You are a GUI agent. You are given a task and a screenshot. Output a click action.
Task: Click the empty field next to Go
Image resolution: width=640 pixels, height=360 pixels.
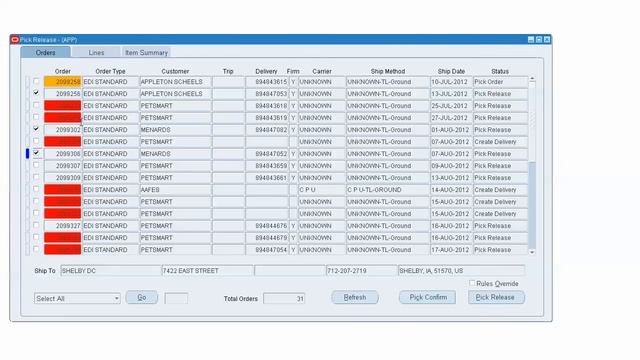(x=176, y=298)
